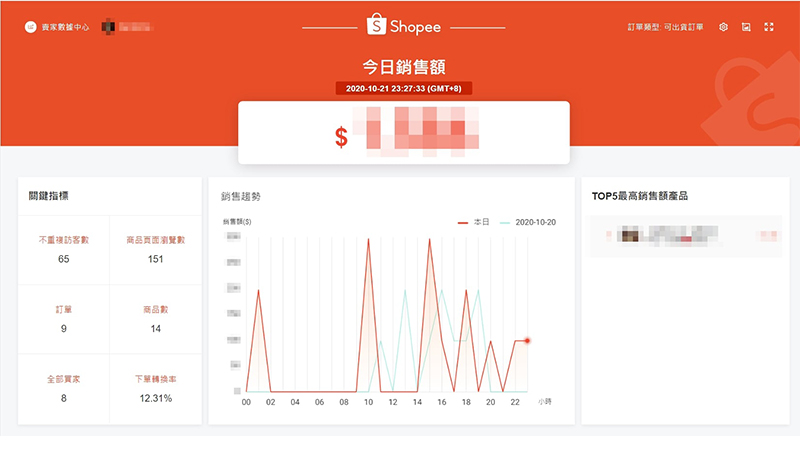The height and width of the screenshot is (464, 800).
Task: Click the 全部買家 metric value 8
Action: click(x=63, y=398)
